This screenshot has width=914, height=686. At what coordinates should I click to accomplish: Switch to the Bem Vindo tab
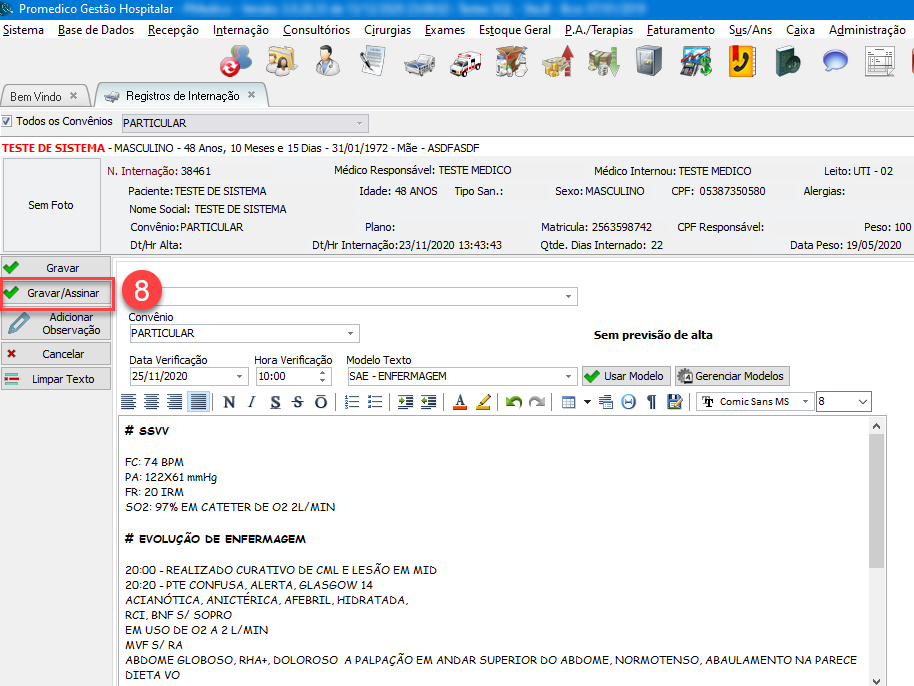pyautogui.click(x=36, y=96)
